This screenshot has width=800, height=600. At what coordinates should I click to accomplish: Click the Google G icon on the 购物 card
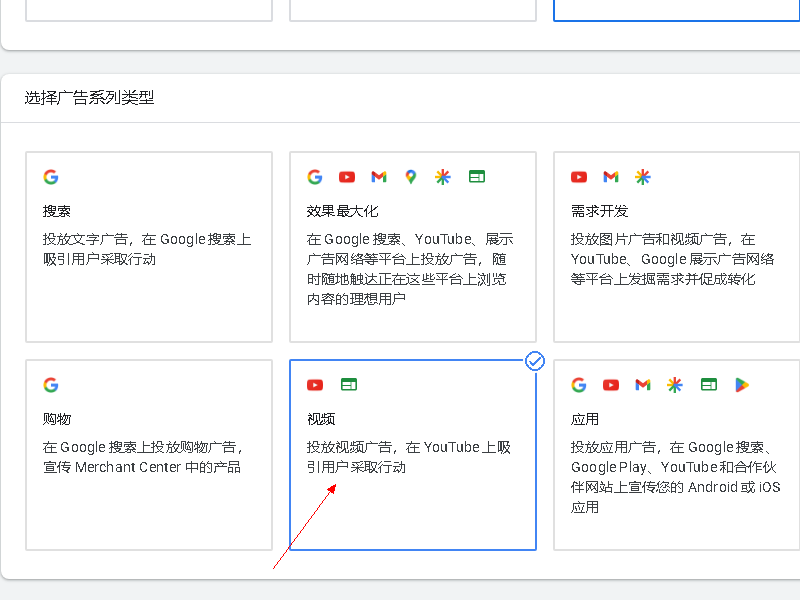point(51,385)
